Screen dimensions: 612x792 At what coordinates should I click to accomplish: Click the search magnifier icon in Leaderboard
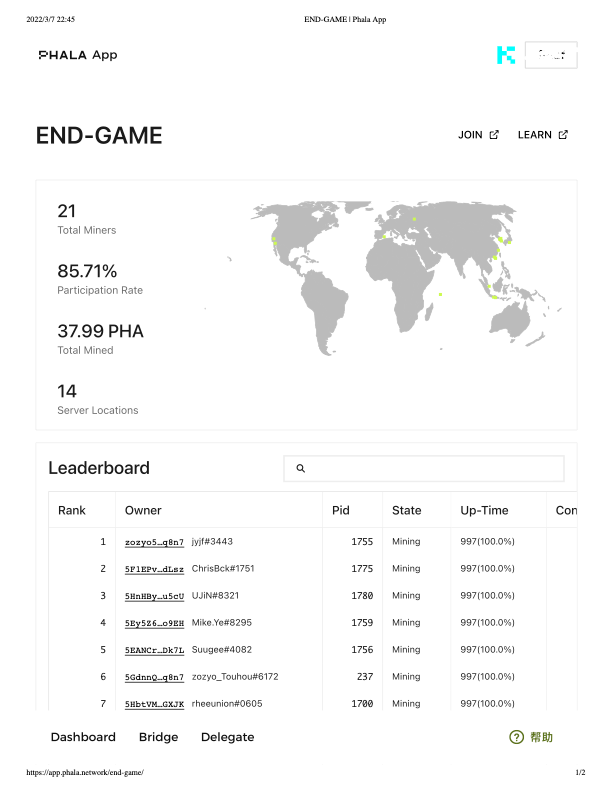[300, 468]
